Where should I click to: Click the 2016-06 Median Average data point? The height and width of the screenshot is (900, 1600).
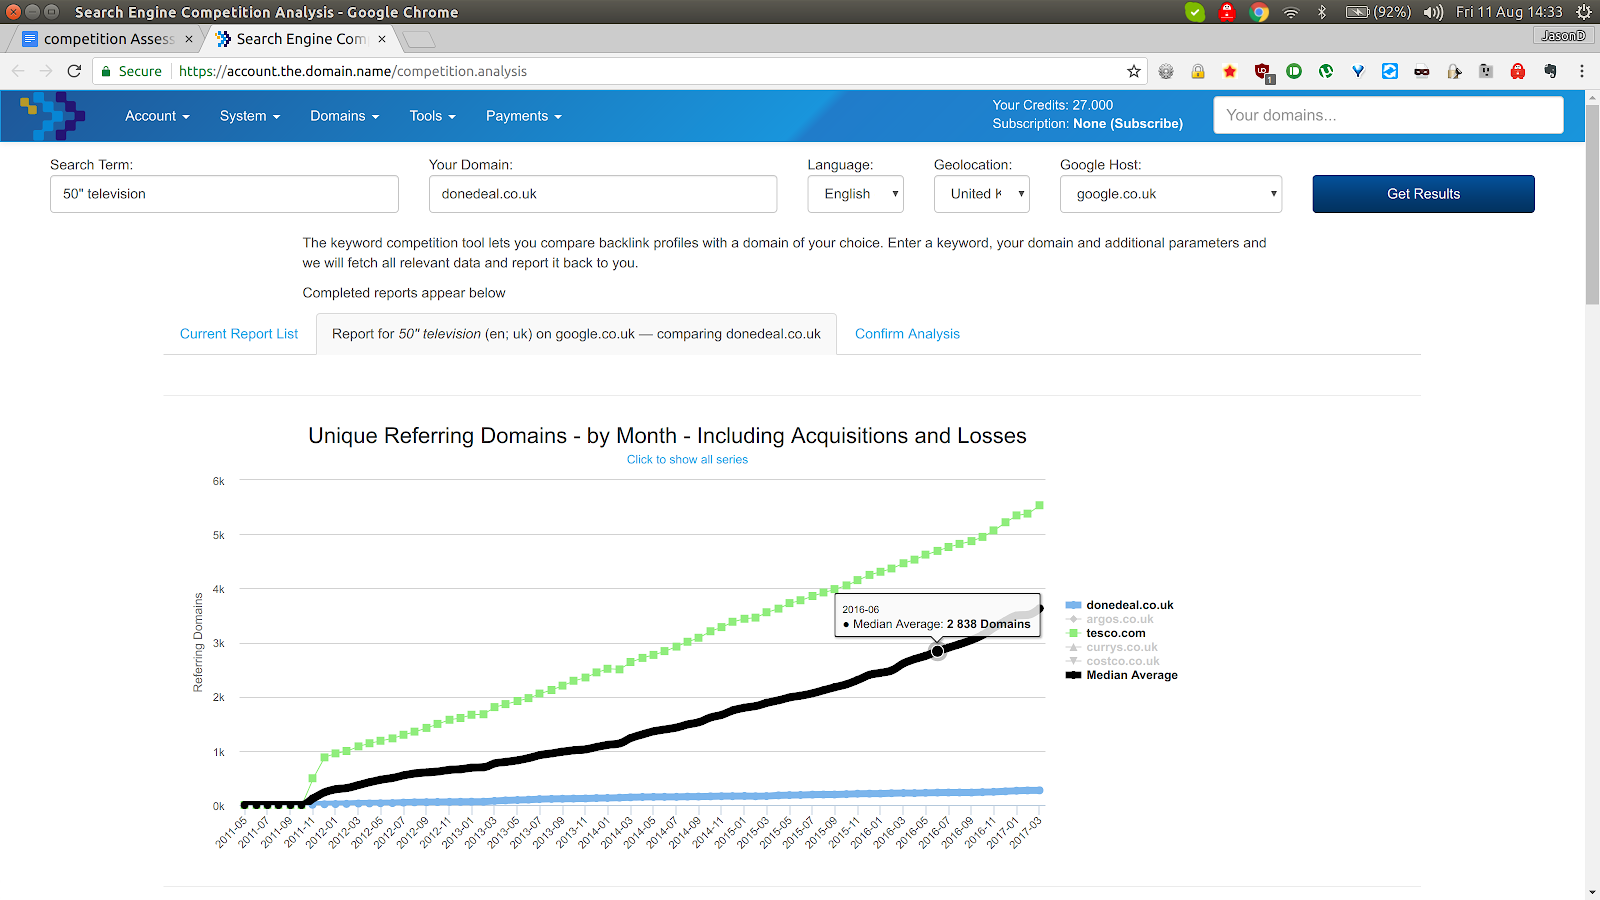click(938, 652)
